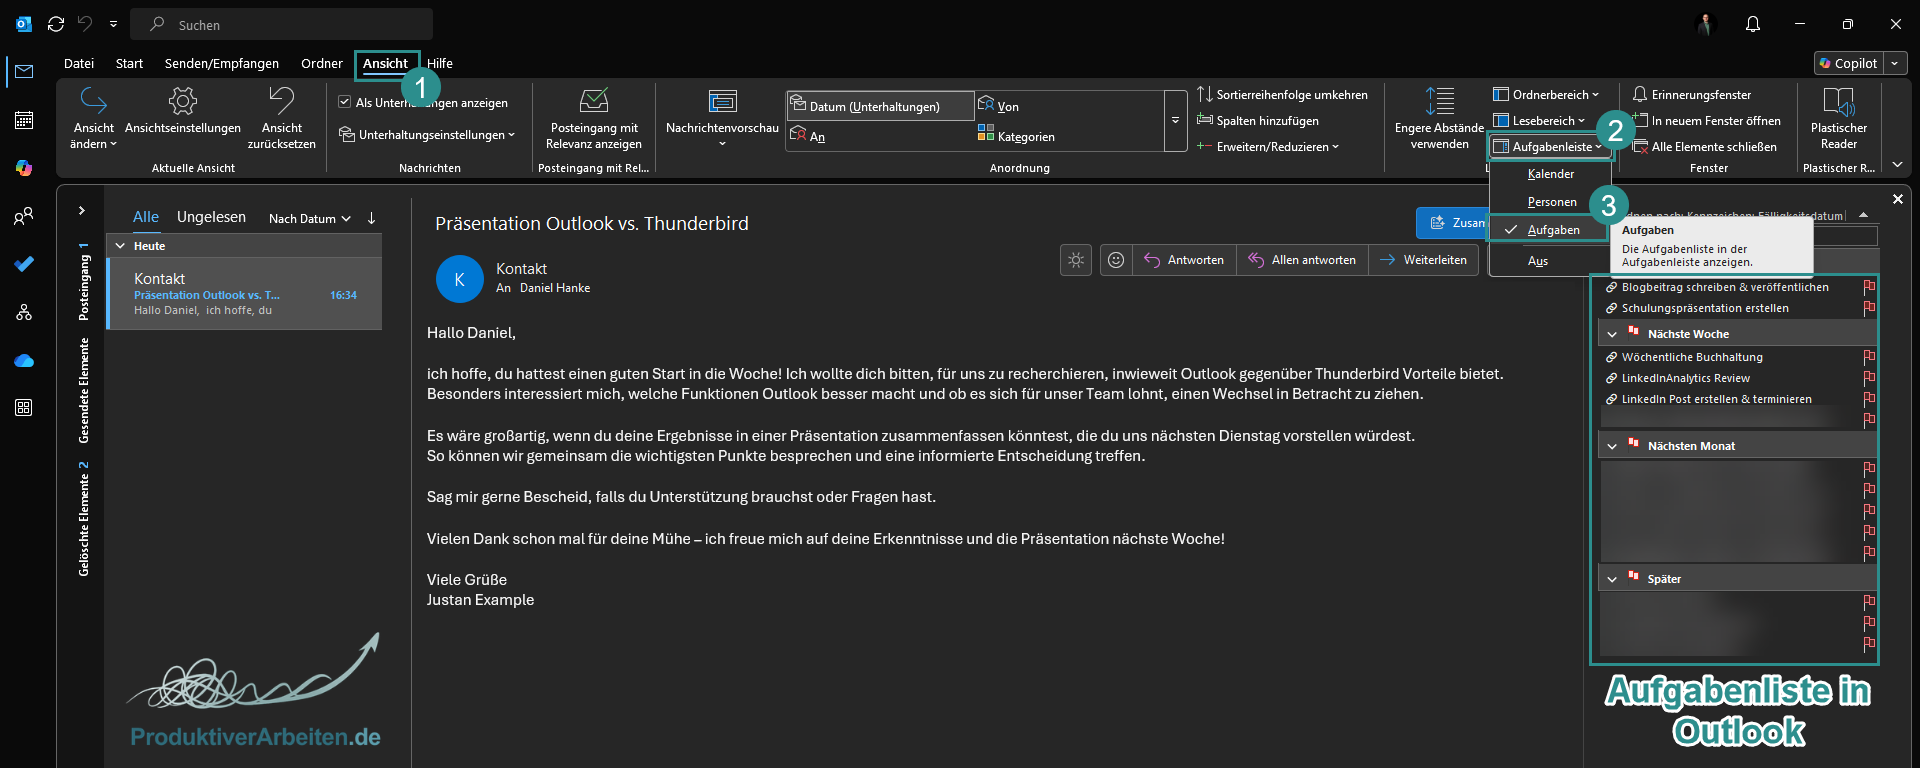Open the Nach Datum sort dropdown

pos(310,219)
